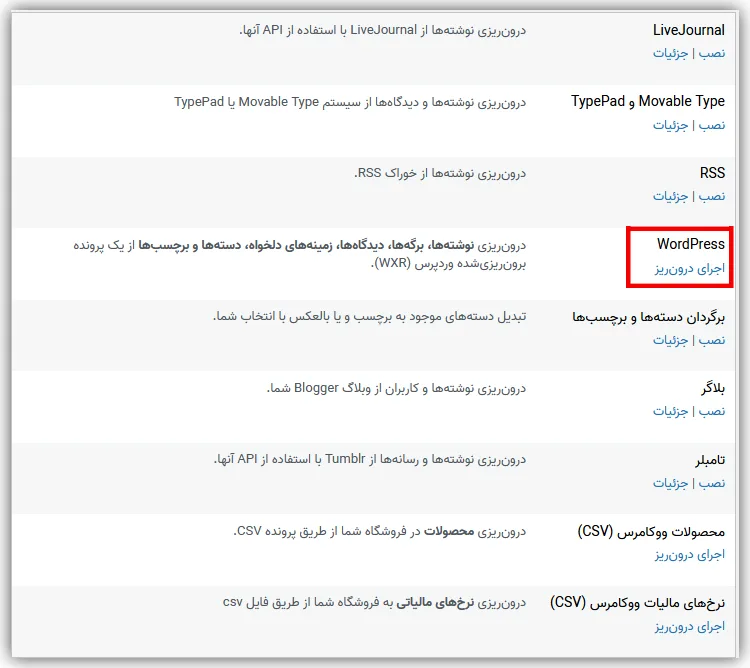Run محصولات ووکامرس (CSV) importer
The height and width of the screenshot is (668, 750).
(690, 555)
